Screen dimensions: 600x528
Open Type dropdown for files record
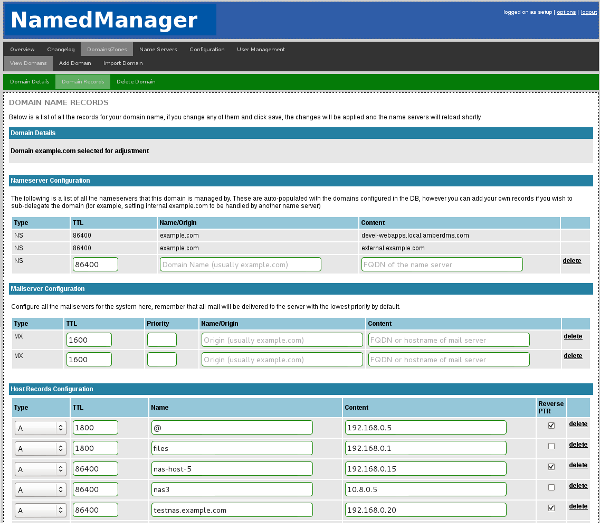40,448
